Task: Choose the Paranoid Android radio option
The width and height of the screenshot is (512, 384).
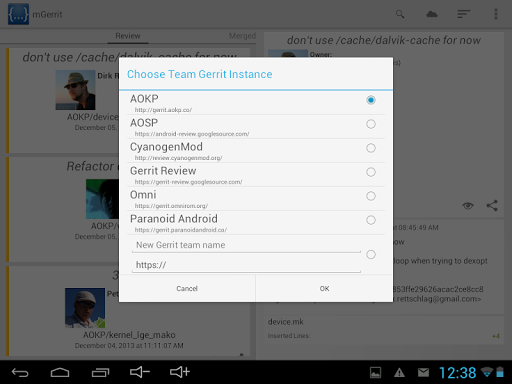Action: click(x=371, y=220)
